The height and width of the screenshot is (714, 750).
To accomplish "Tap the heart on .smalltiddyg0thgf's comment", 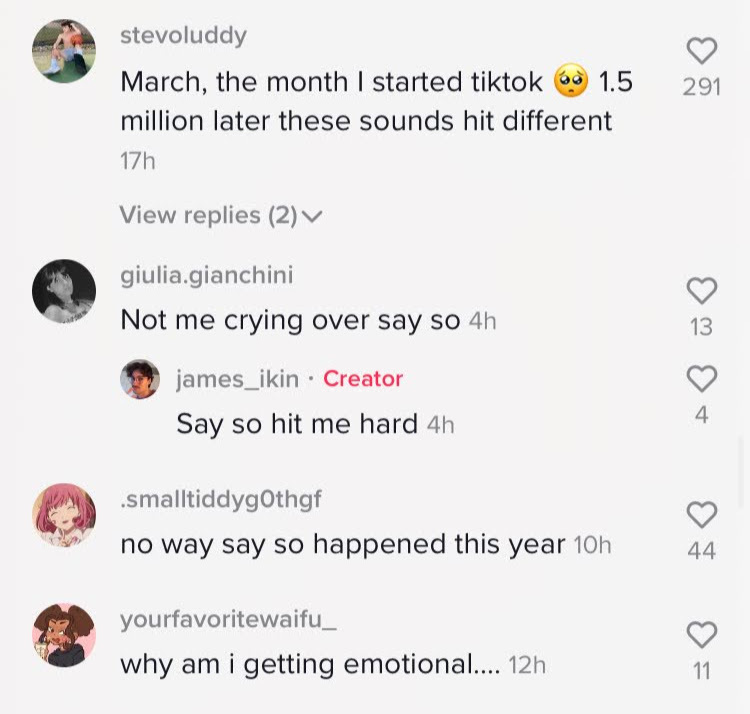I will tap(702, 515).
